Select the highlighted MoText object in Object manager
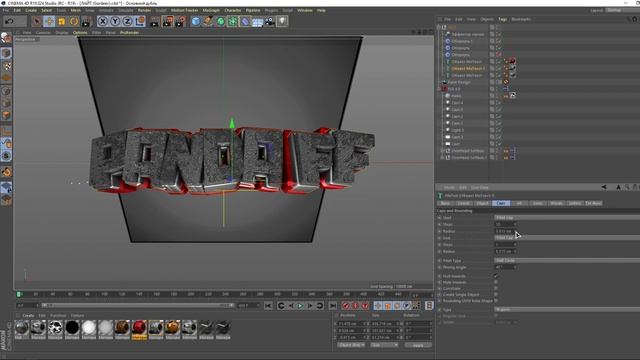Viewport: 640px width, 360px height. (x=468, y=68)
